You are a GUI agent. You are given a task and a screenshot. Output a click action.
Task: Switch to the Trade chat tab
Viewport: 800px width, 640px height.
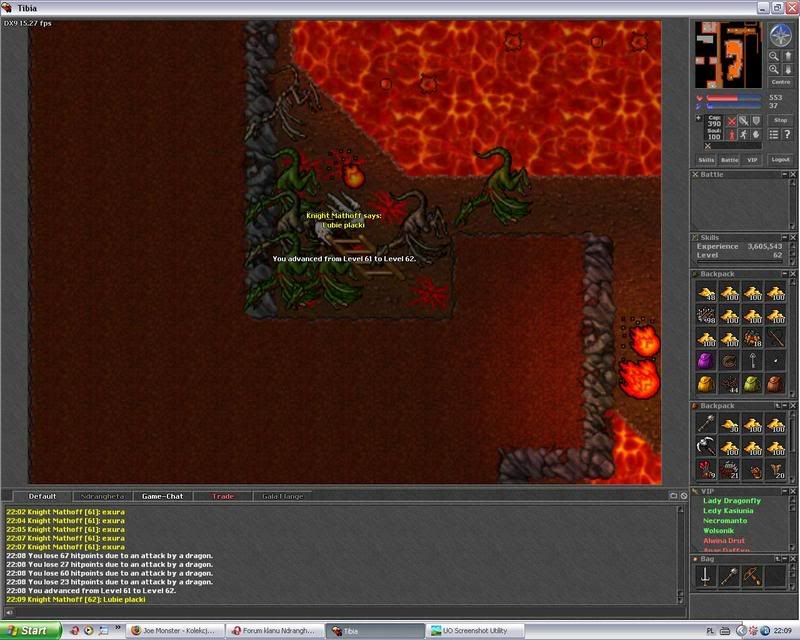click(223, 496)
